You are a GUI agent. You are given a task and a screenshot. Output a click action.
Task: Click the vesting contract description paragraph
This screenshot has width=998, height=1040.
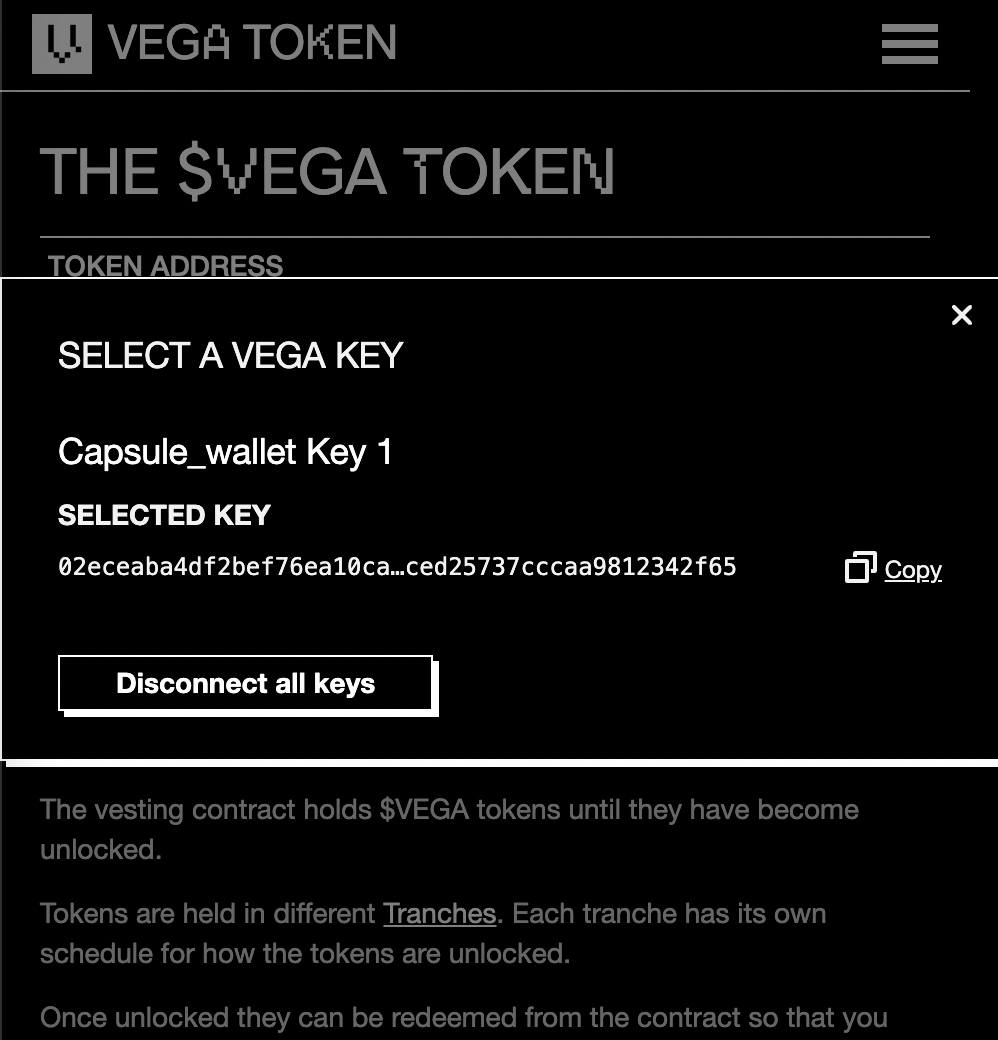[x=448, y=829]
